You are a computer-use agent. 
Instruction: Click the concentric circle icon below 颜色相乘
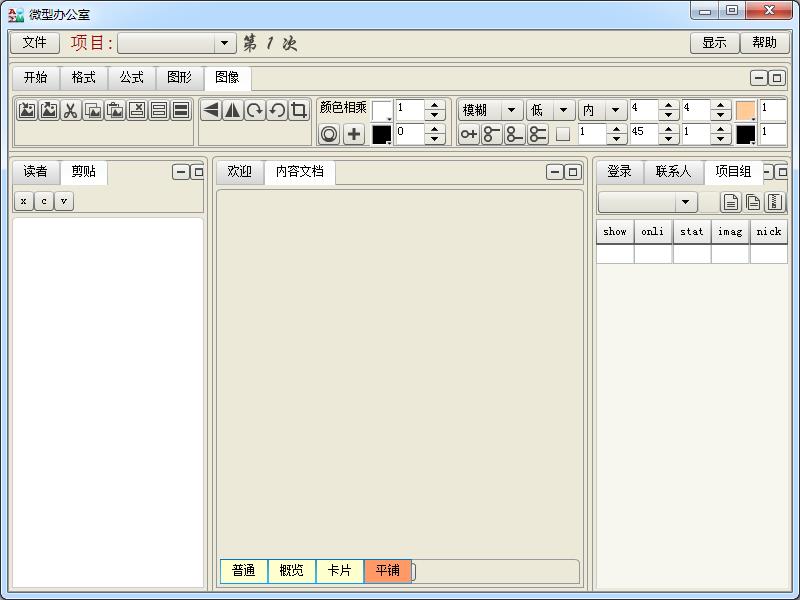point(329,135)
